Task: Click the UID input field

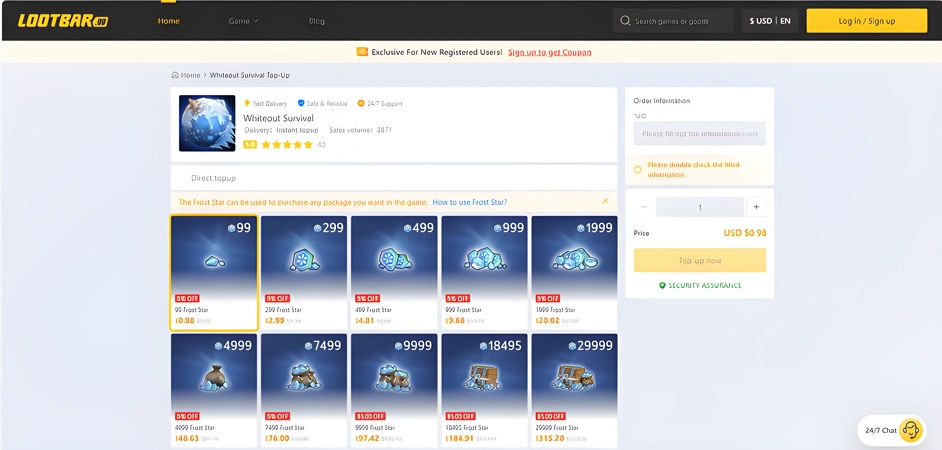Action: (x=699, y=133)
